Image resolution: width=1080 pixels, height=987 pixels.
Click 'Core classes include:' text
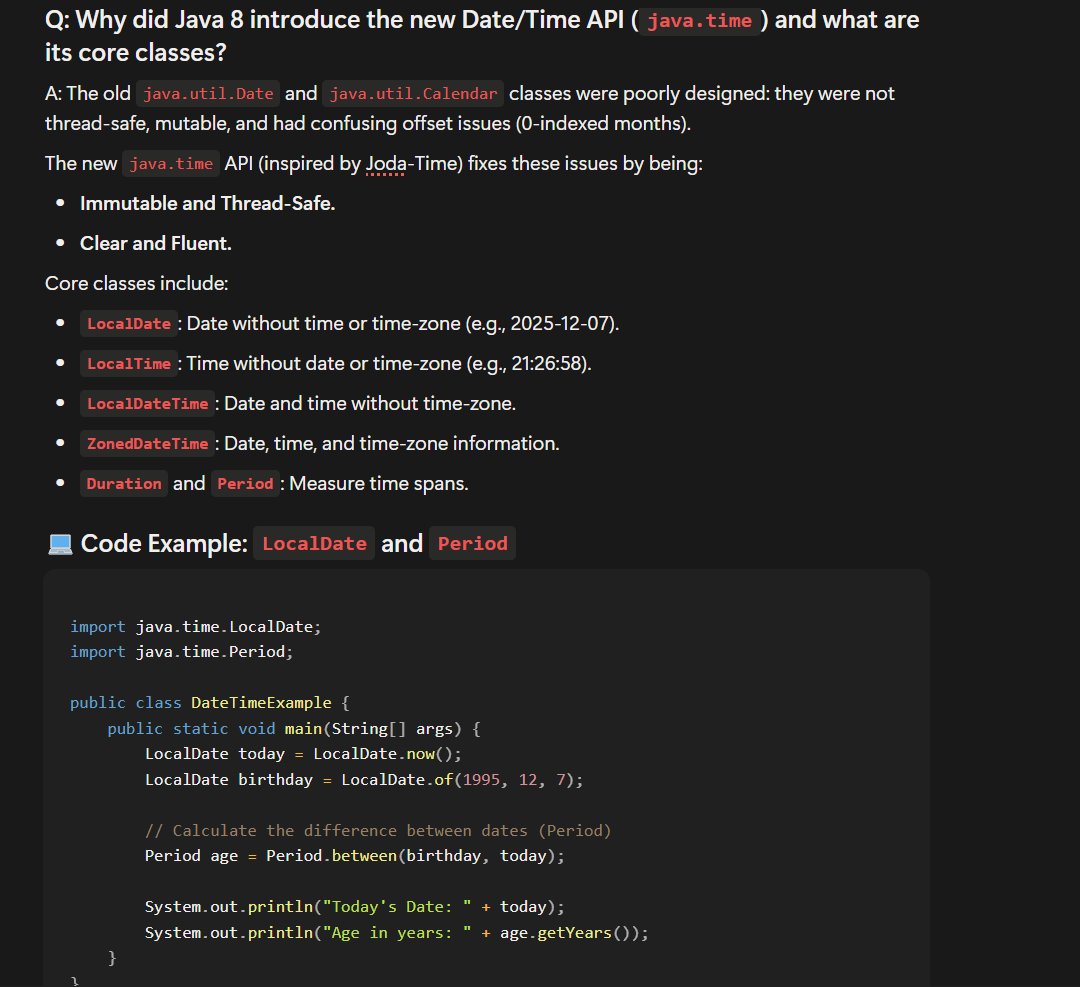[x=136, y=284]
